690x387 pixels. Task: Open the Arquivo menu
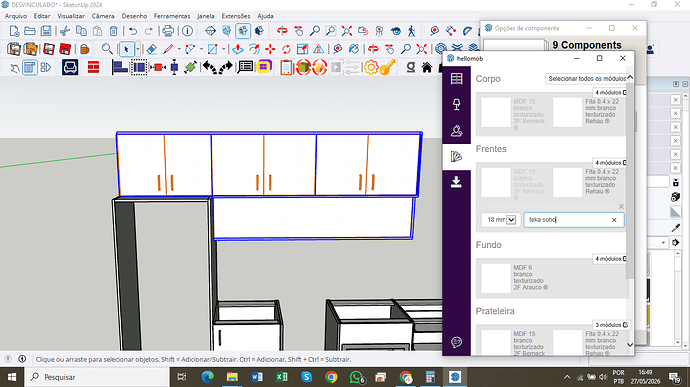tap(16, 16)
